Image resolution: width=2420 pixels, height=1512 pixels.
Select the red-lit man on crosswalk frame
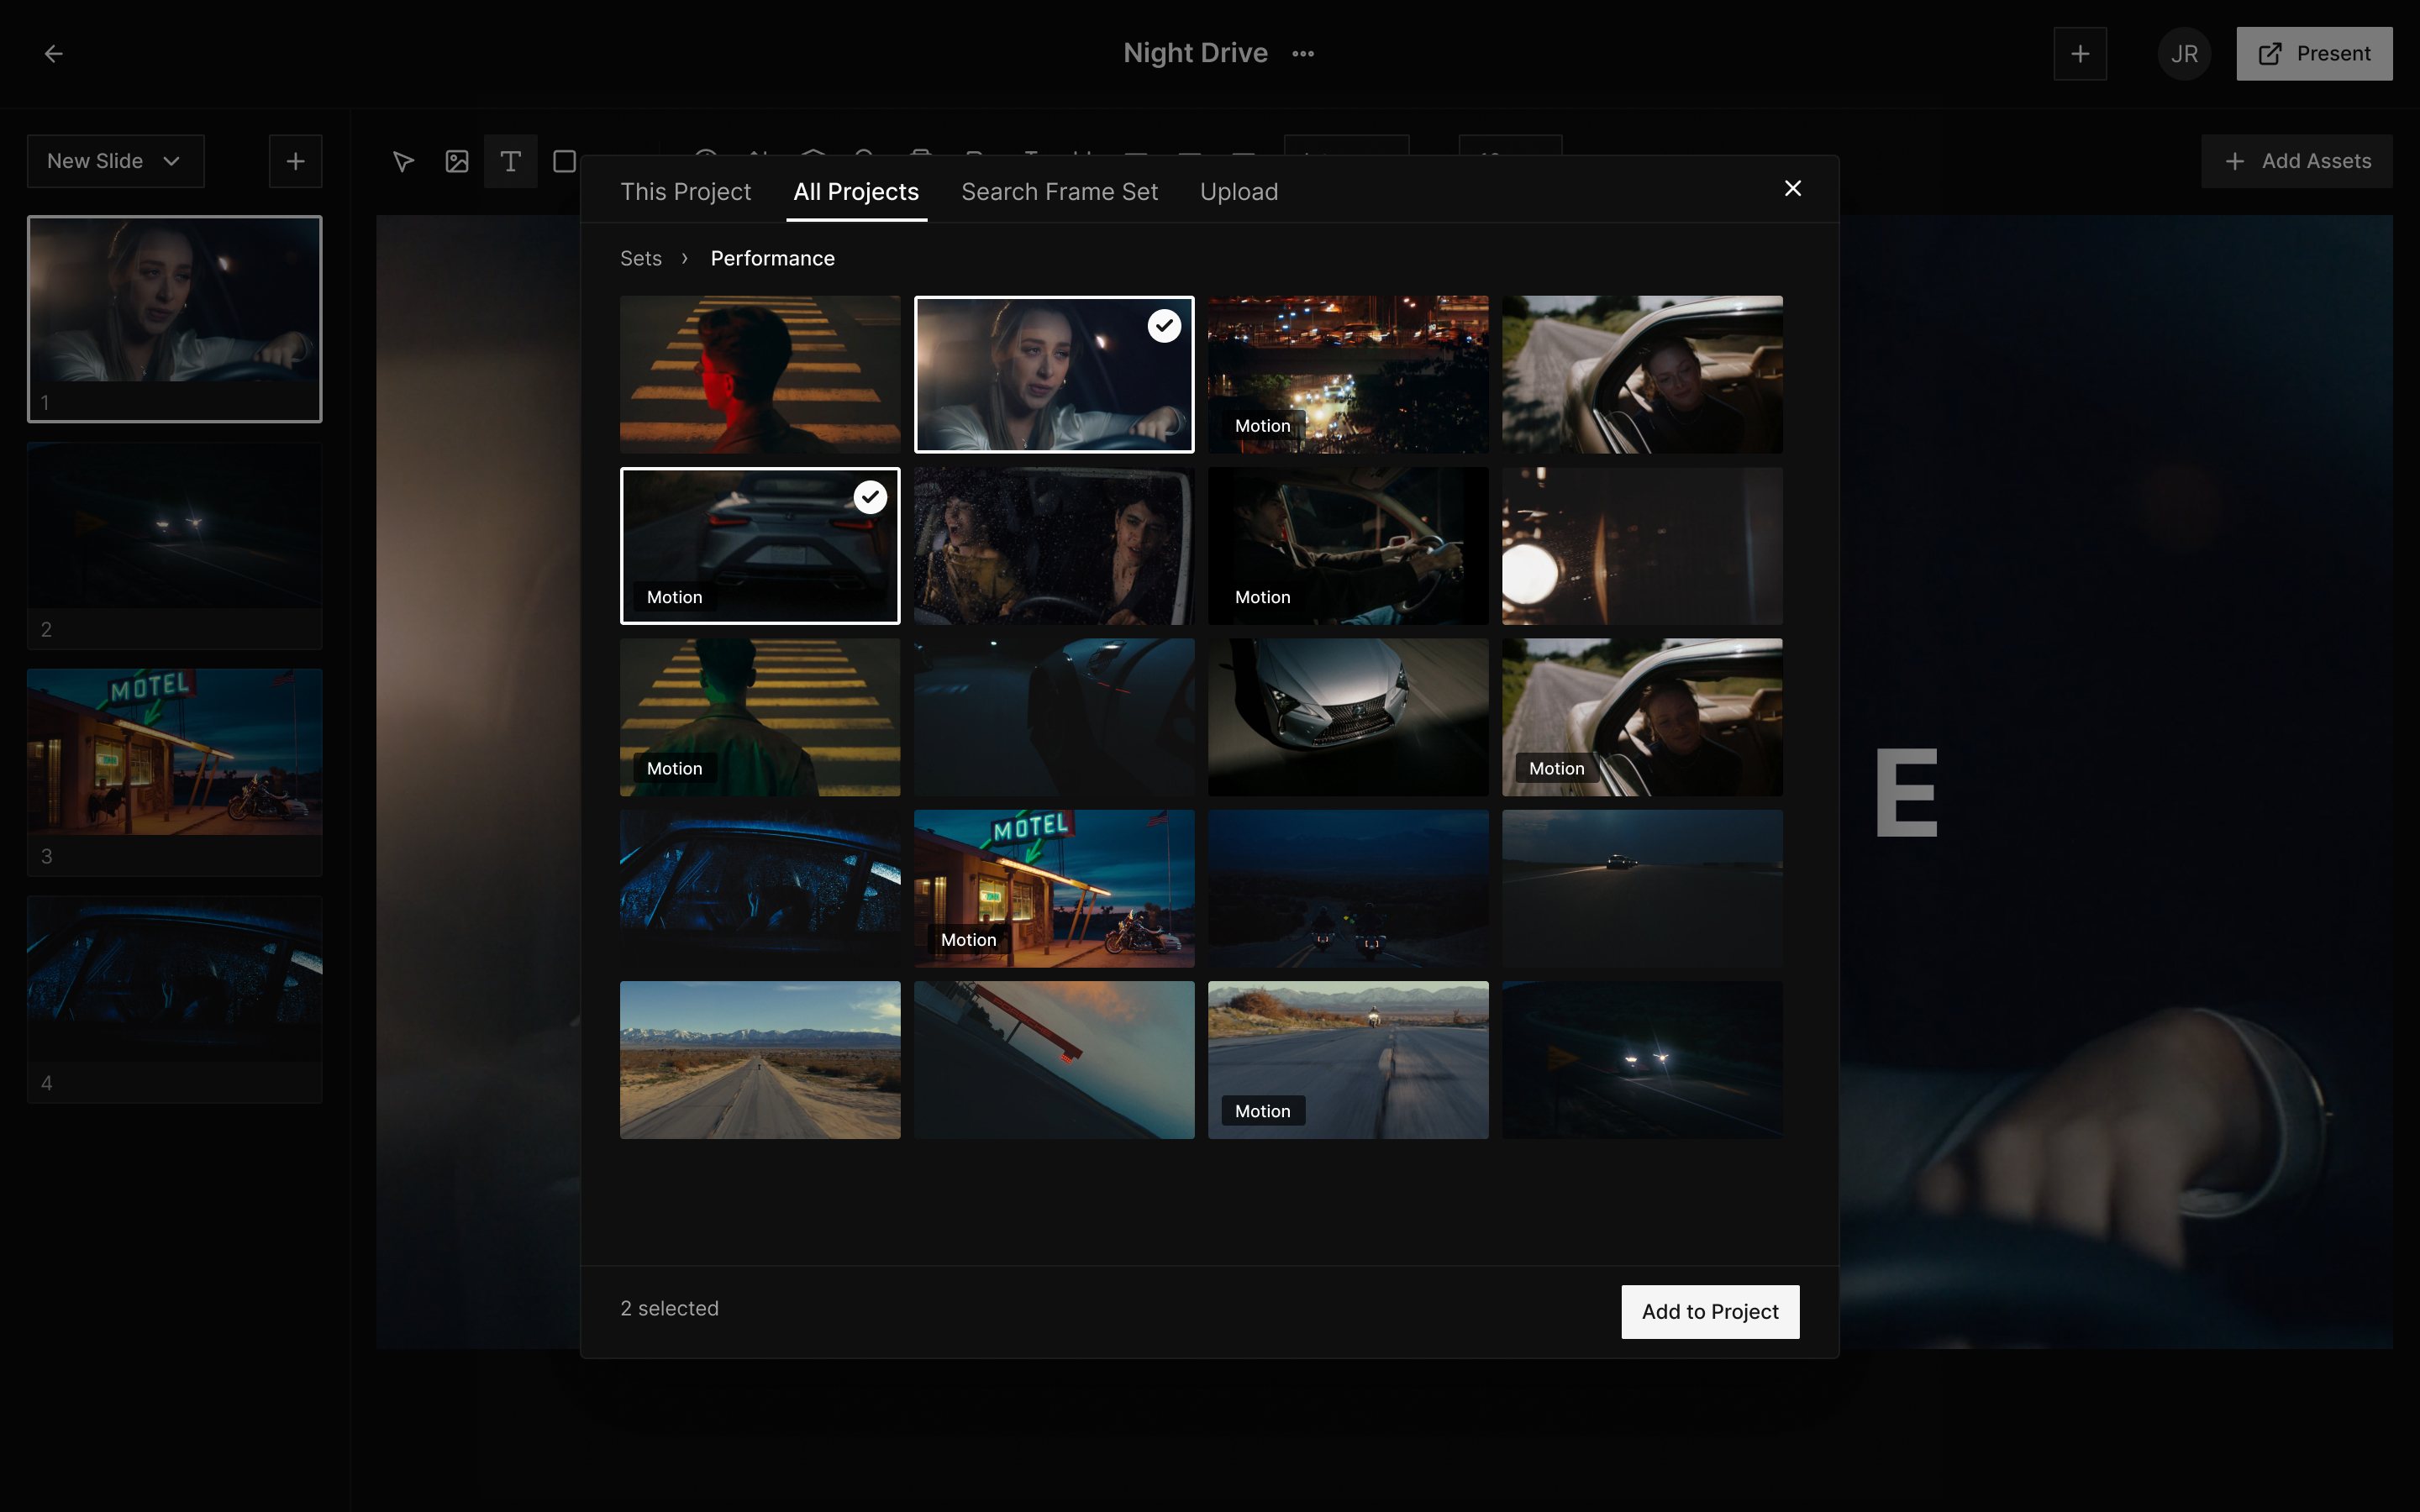(x=760, y=374)
